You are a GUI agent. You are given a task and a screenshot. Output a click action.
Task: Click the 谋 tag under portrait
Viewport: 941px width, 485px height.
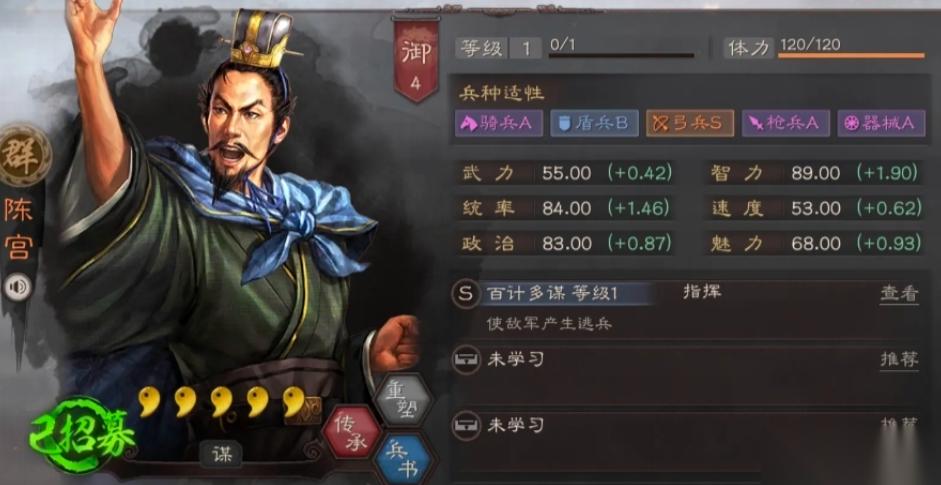point(220,456)
